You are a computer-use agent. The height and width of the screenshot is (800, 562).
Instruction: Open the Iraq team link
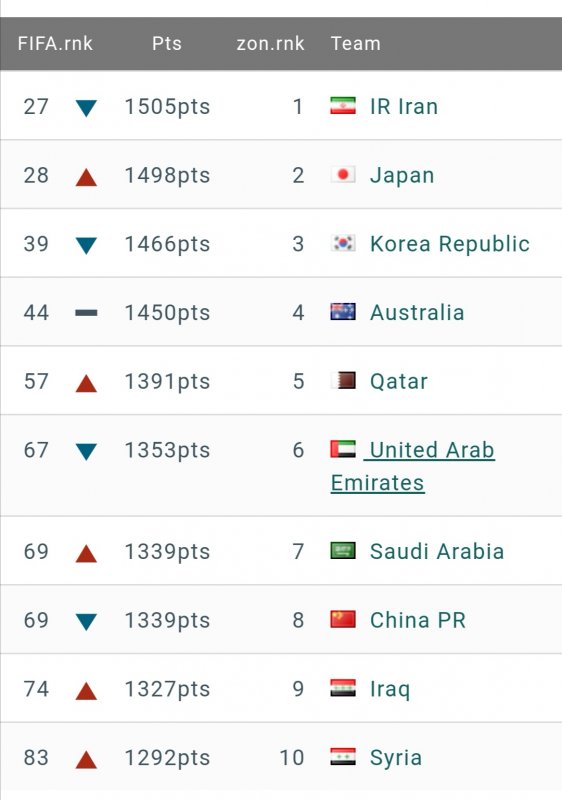[x=390, y=689]
